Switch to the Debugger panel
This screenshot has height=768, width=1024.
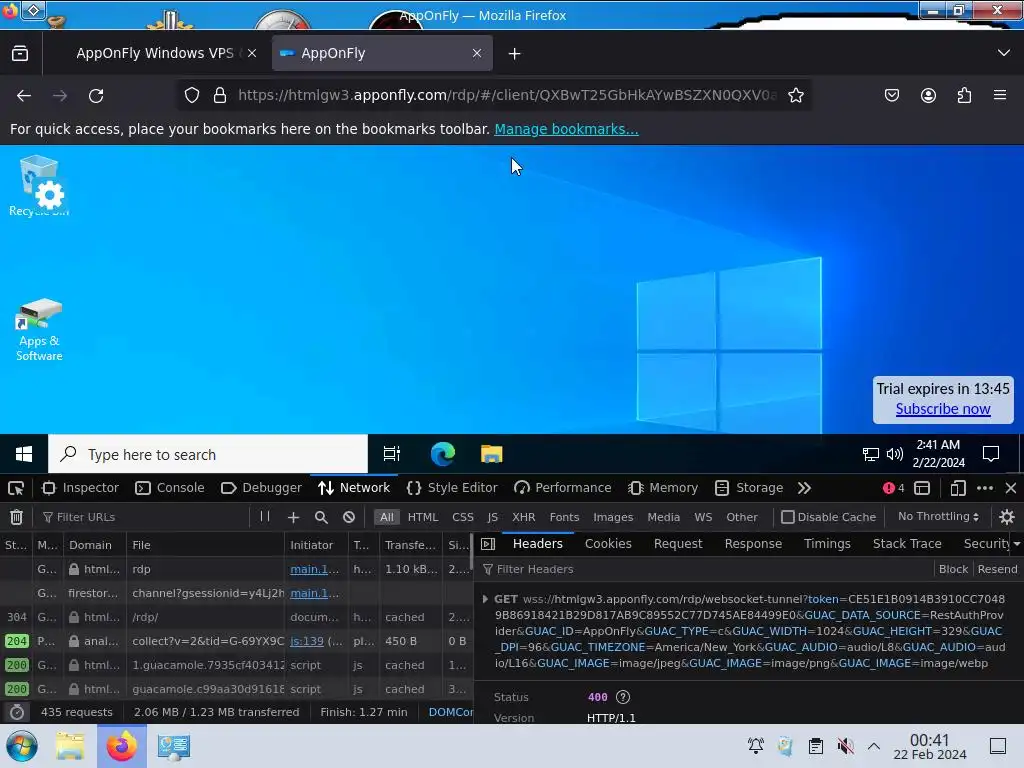[261, 488]
